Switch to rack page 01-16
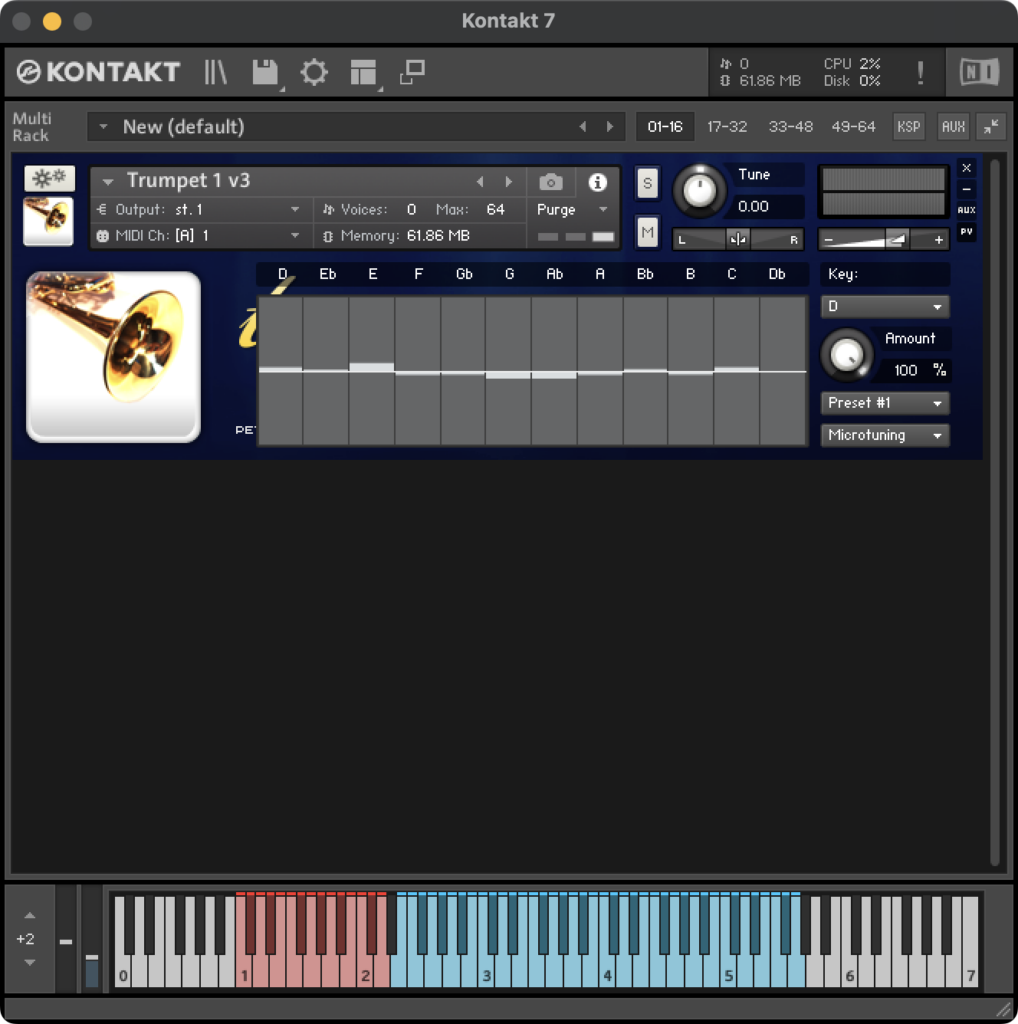 click(x=665, y=127)
